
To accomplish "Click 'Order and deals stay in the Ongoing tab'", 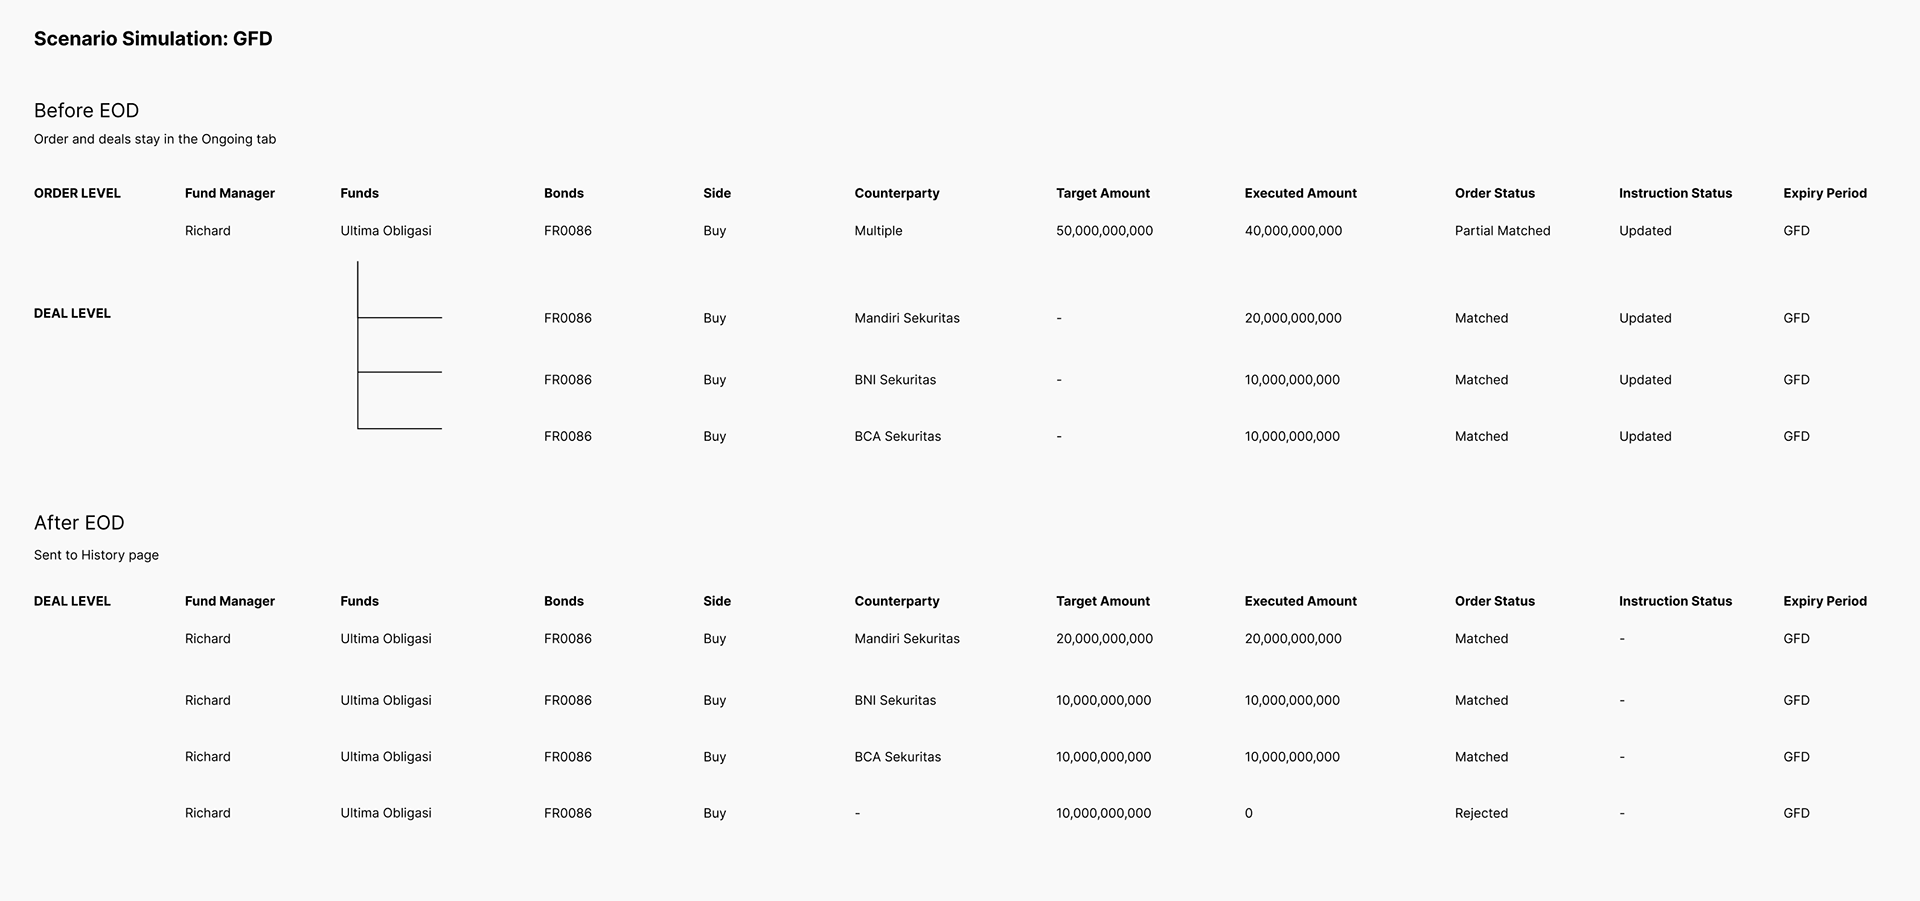I will click(x=155, y=139).
